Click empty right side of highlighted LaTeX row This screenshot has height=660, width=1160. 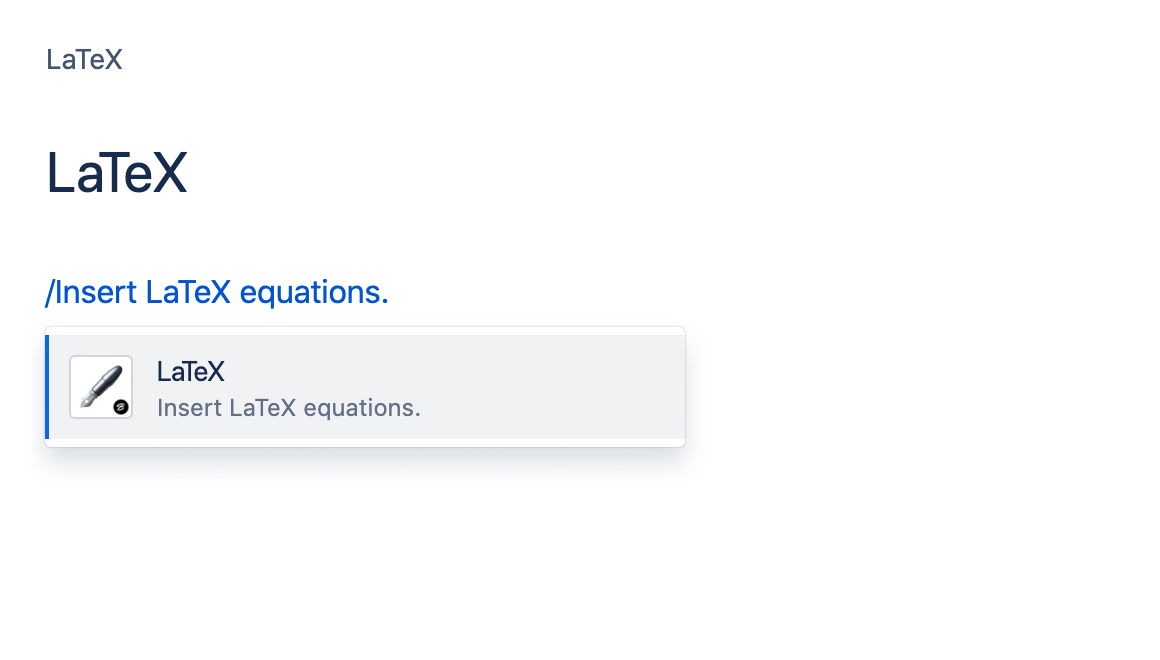click(560, 387)
